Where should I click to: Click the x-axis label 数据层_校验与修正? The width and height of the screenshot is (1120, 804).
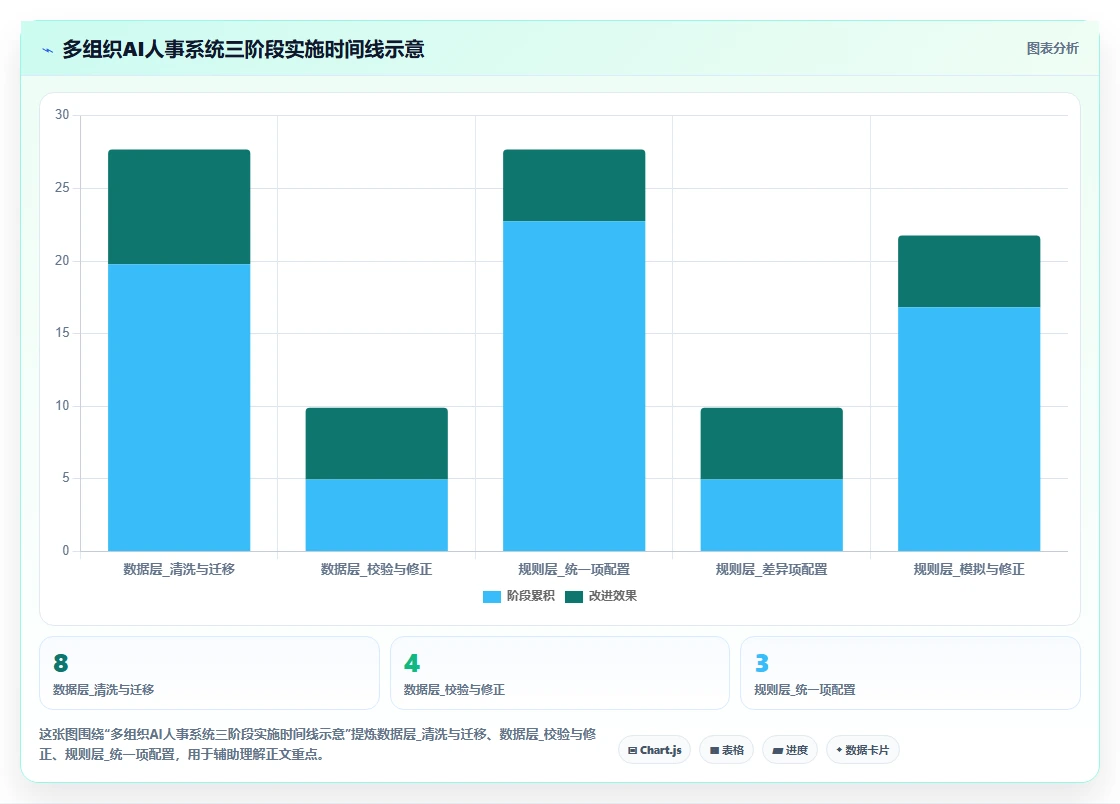click(376, 569)
